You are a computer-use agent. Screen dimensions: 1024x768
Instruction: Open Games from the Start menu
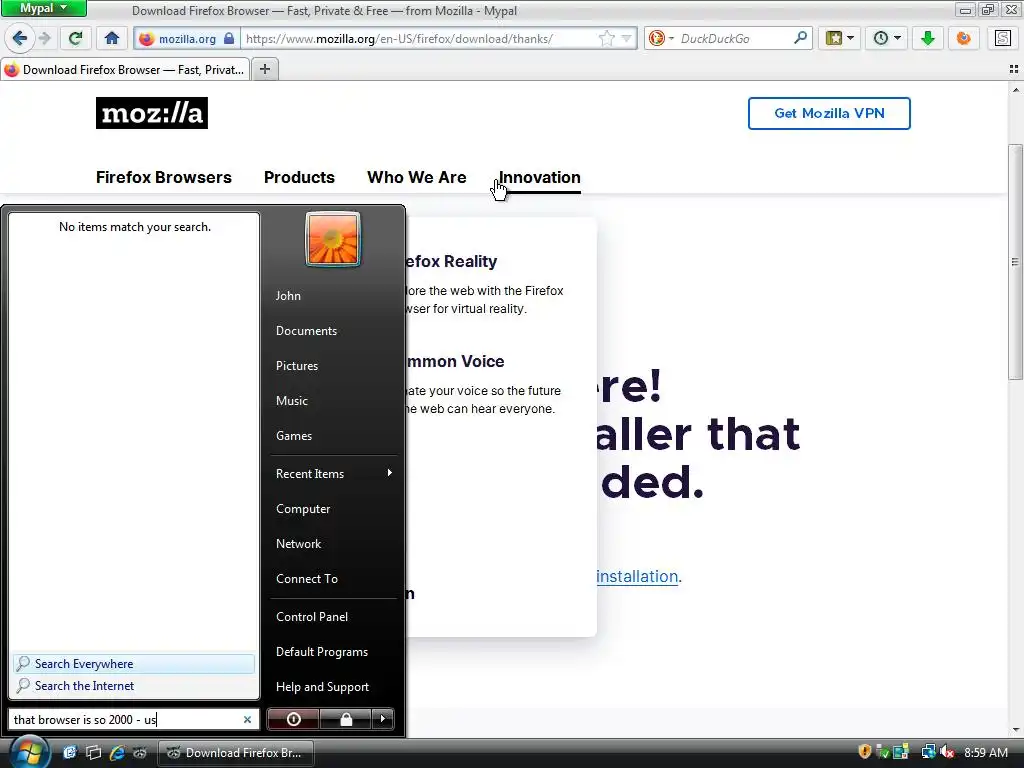[x=294, y=436]
